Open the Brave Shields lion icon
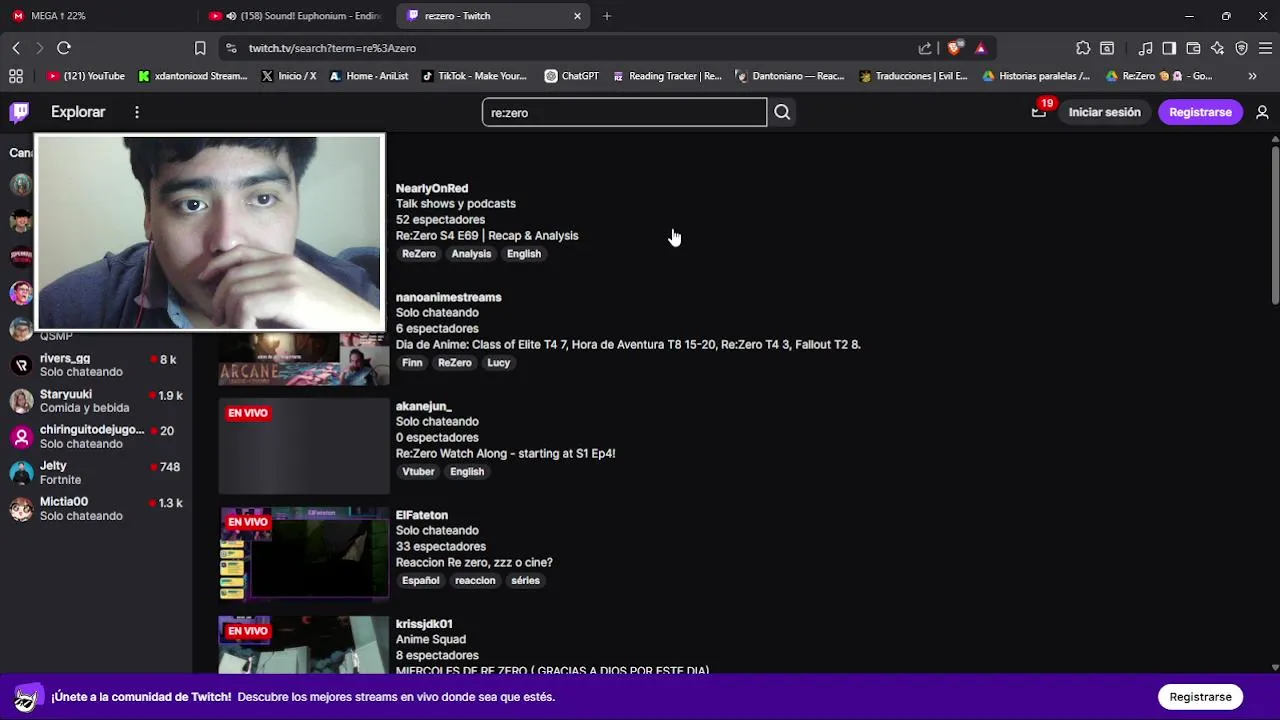 pos(954,48)
